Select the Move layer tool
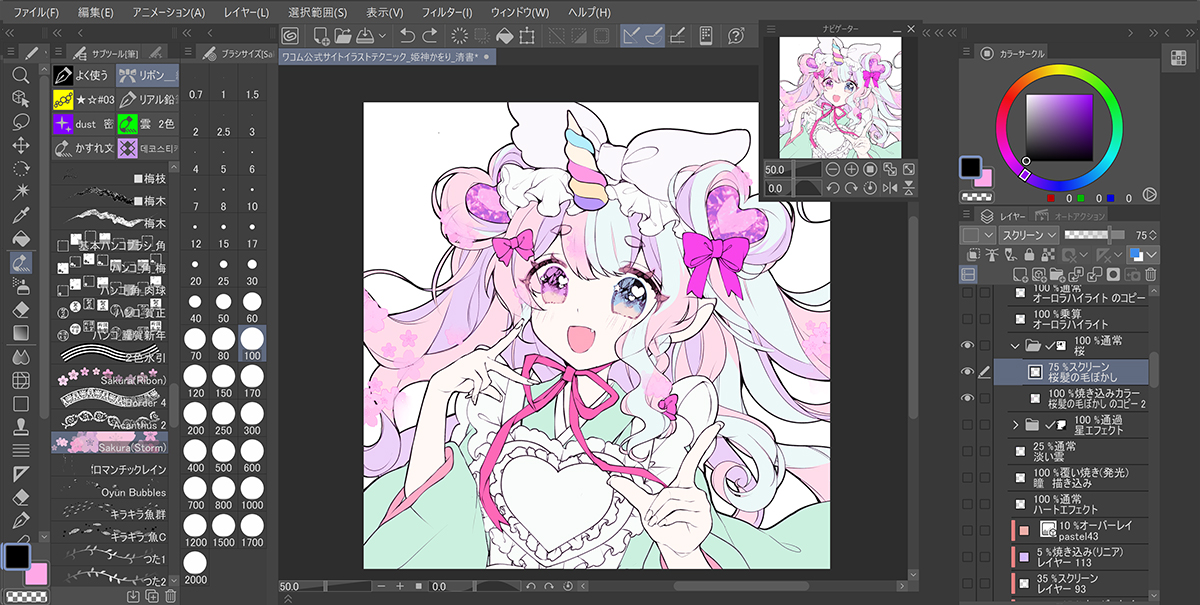 click(x=20, y=145)
